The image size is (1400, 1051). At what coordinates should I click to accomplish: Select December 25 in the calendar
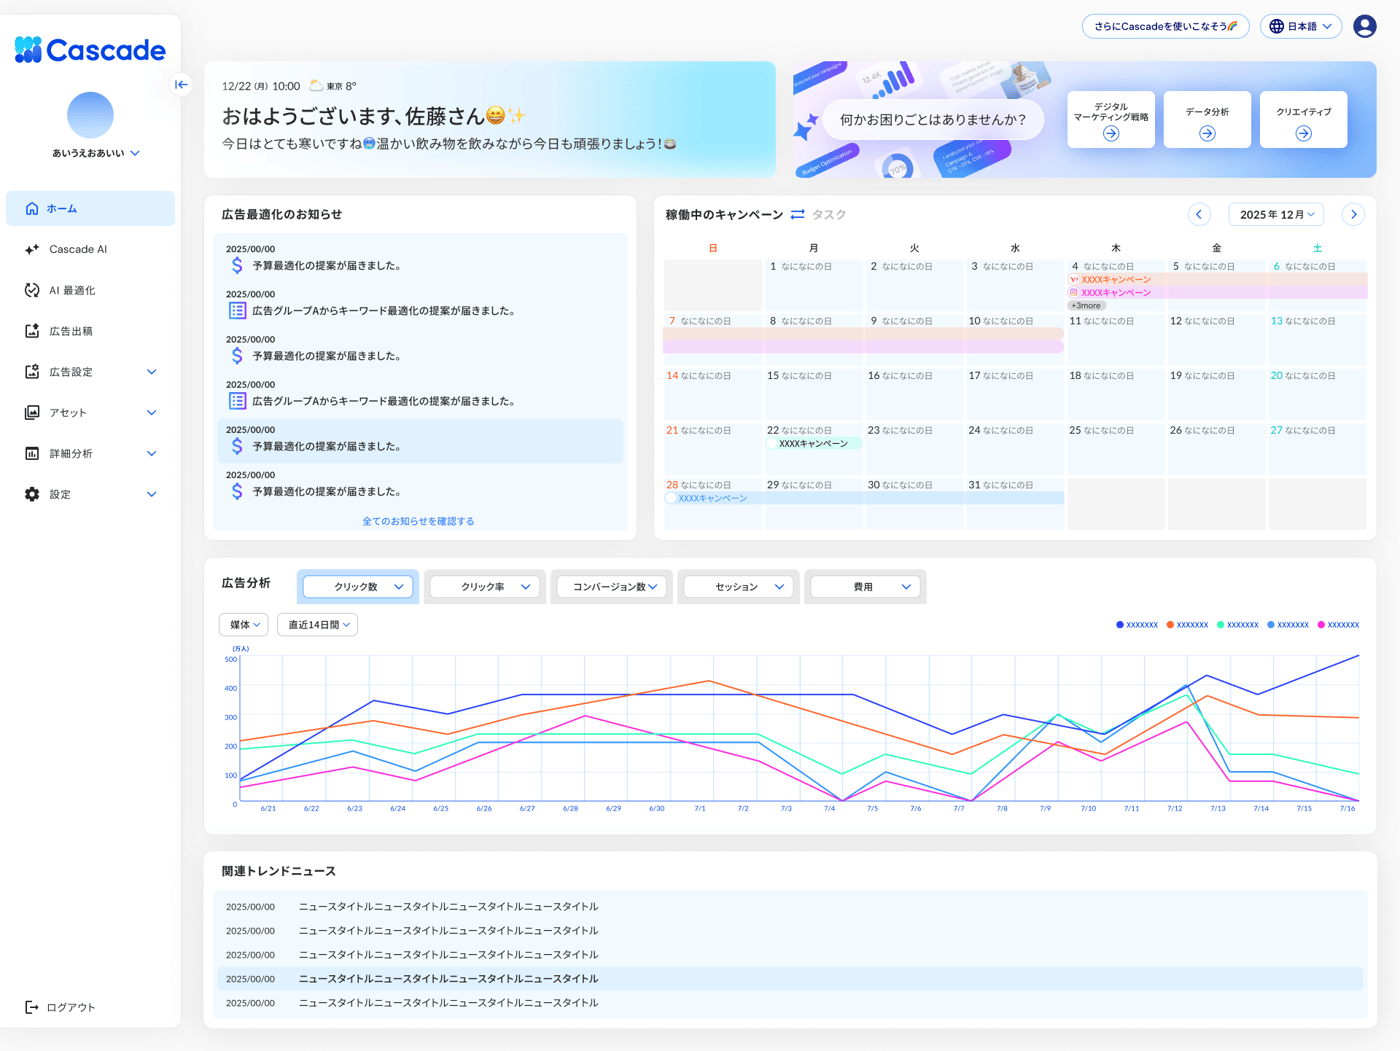1116,448
